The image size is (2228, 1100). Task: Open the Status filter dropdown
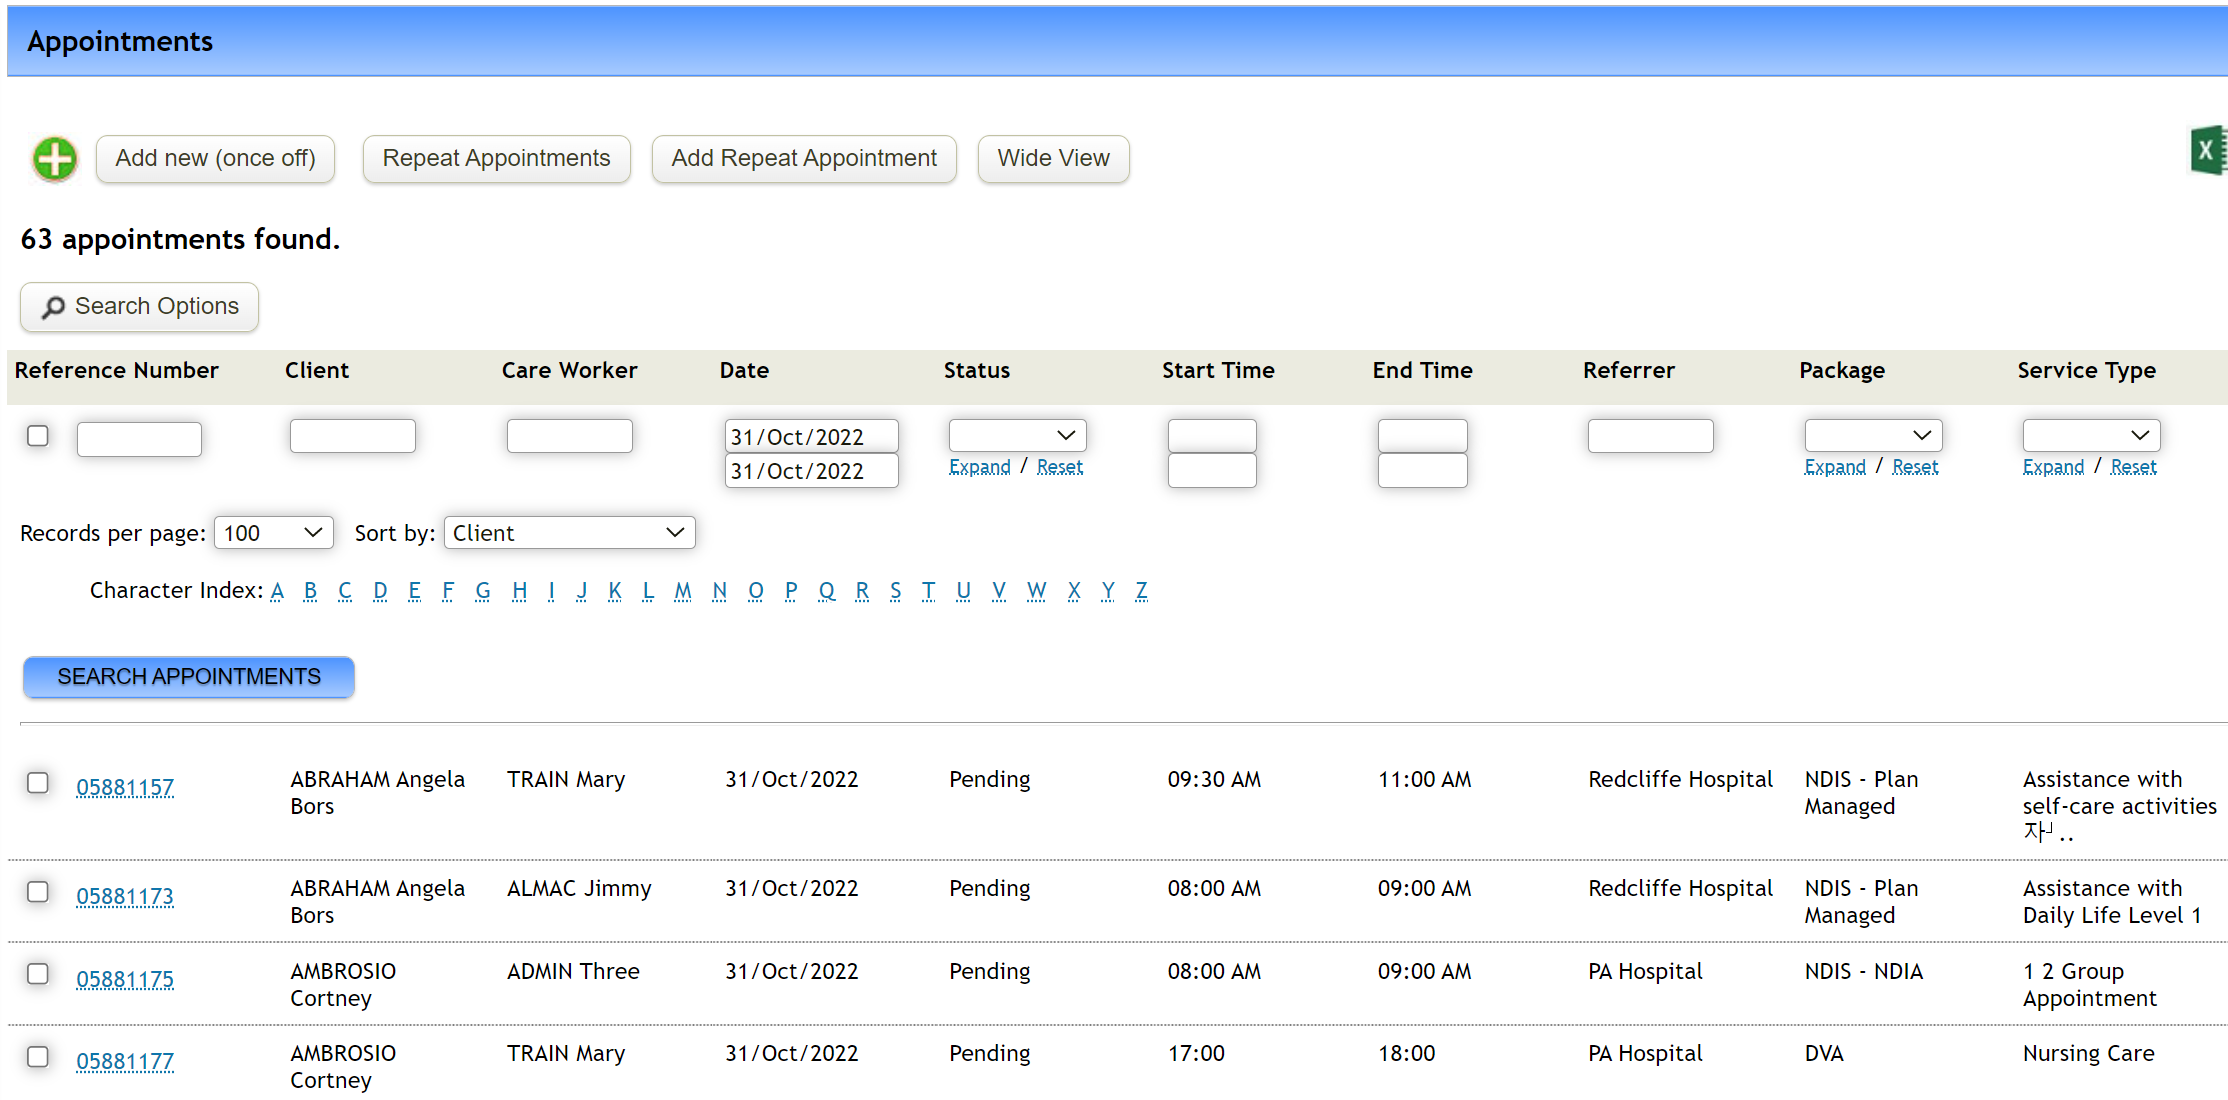pos(1017,435)
